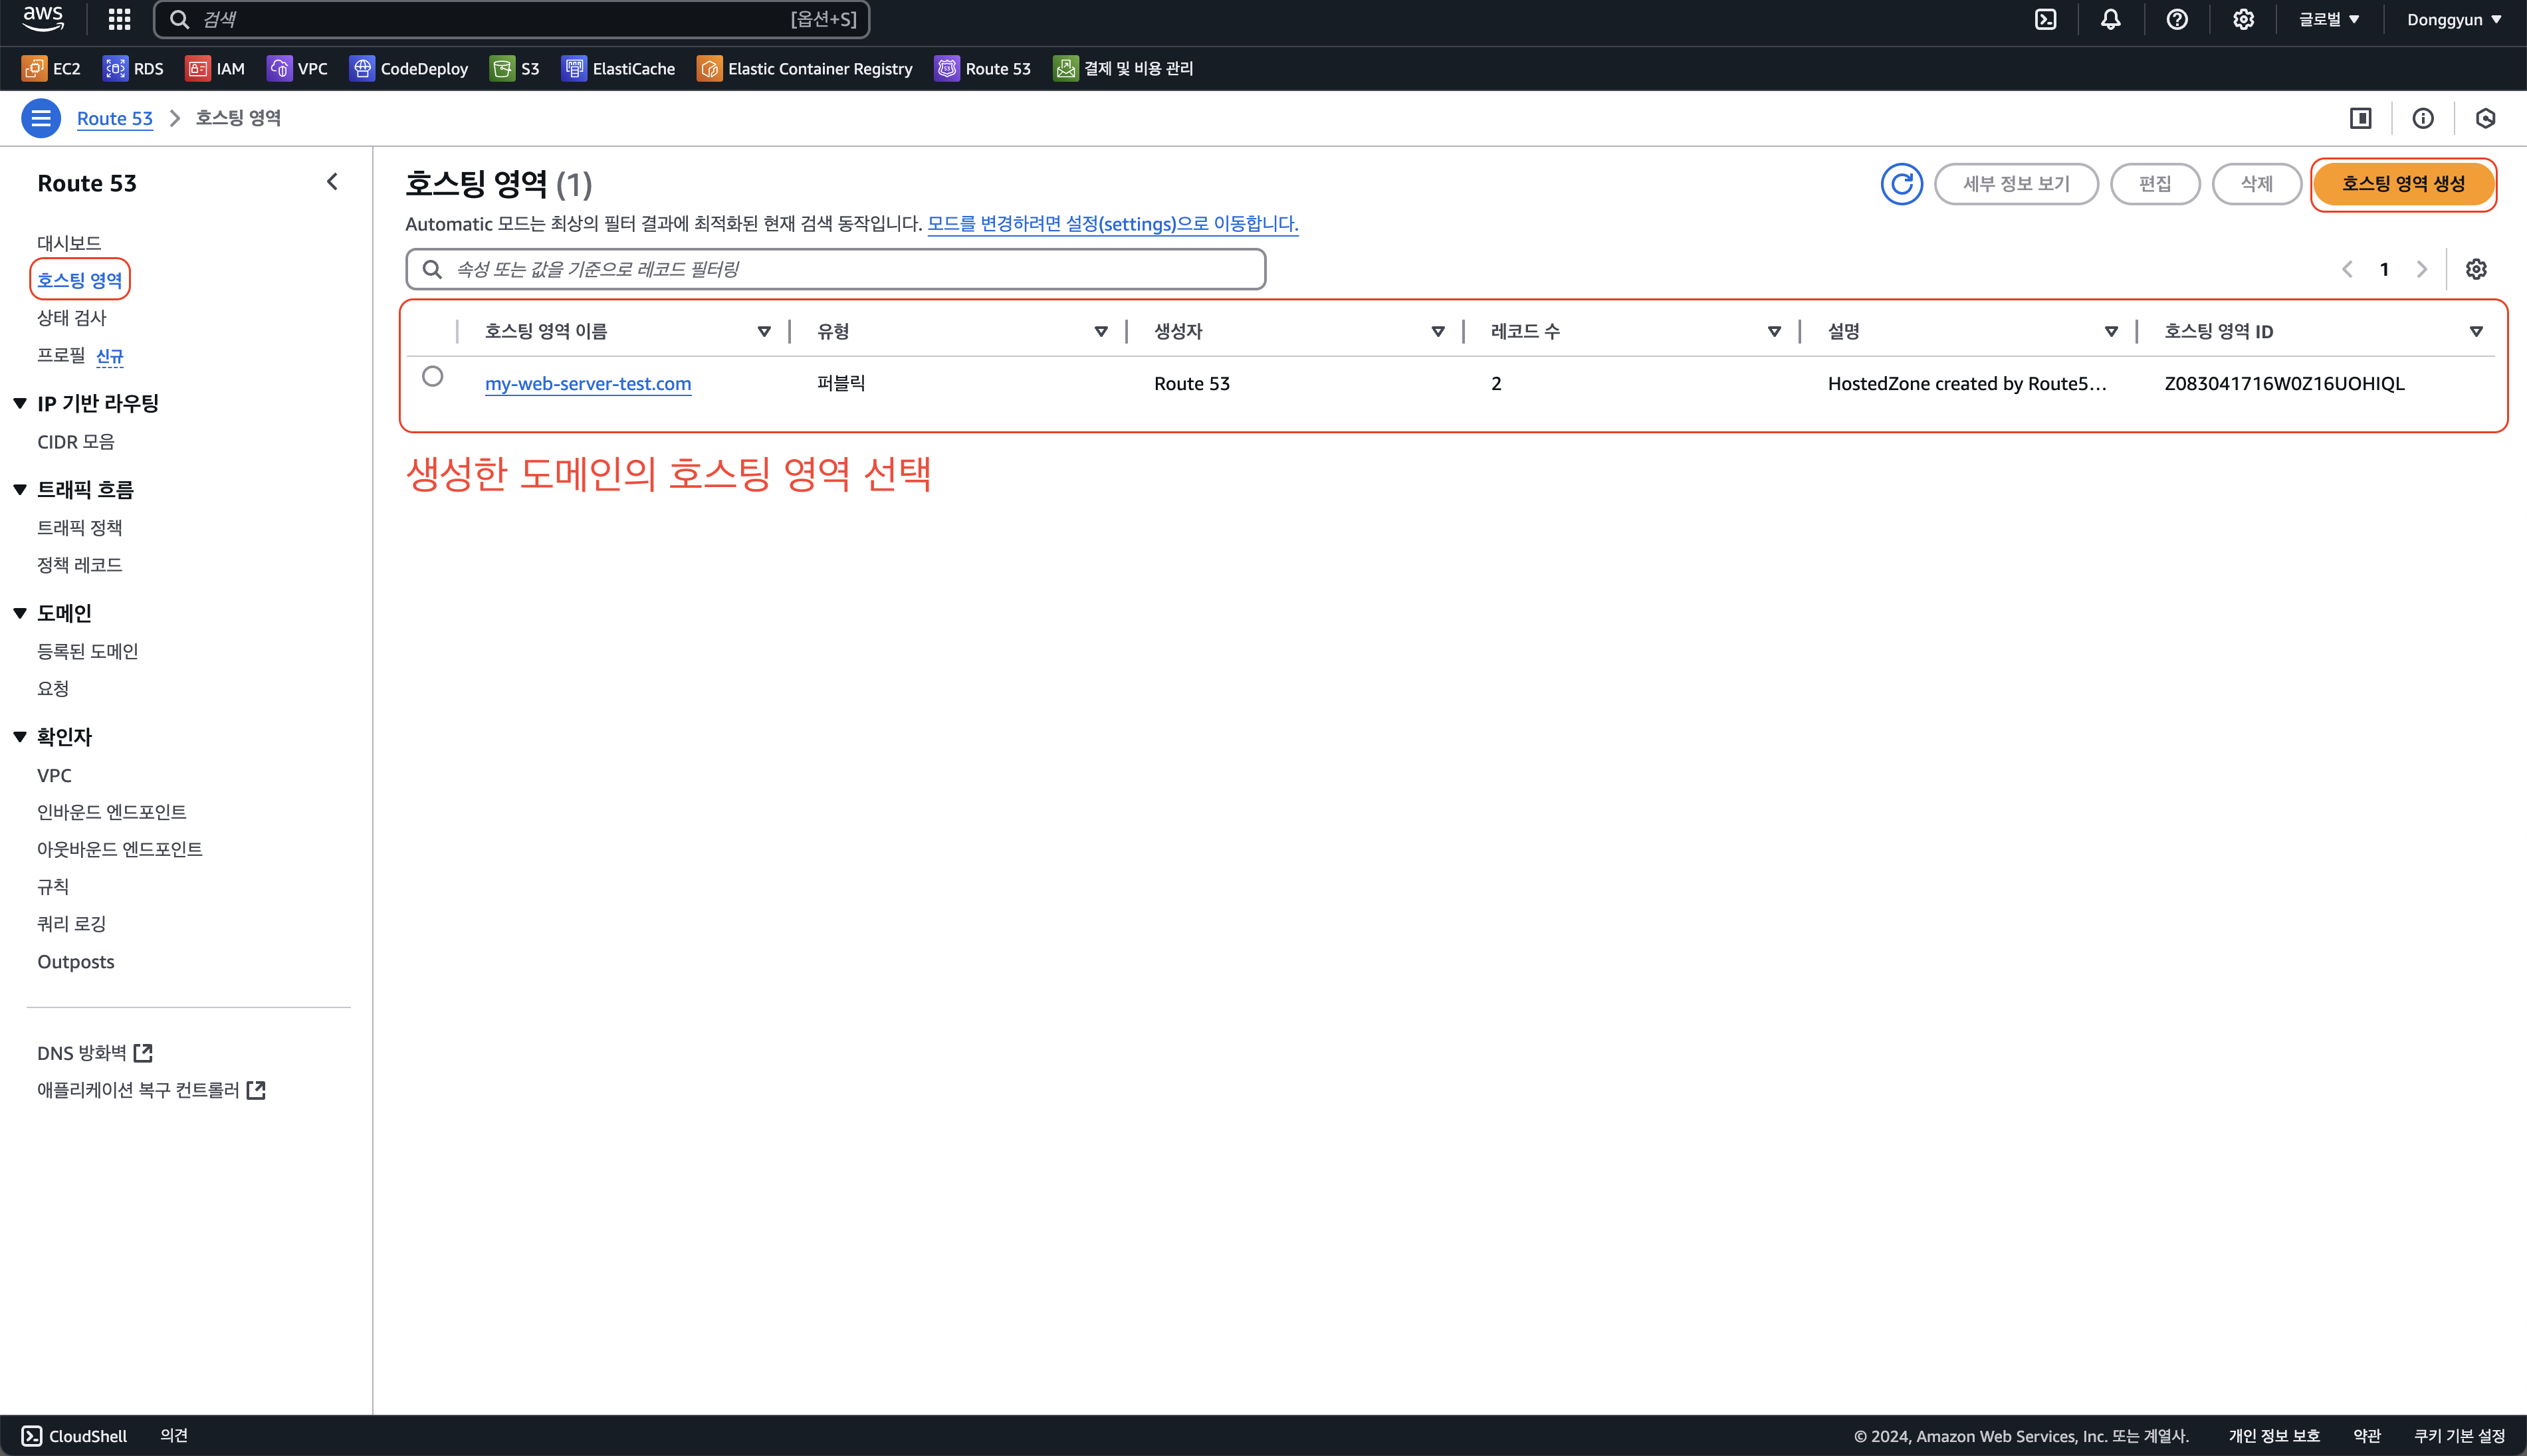This screenshot has height=1456, width=2527.
Task: Collapse the IP 기반 라우팅 section
Action: point(20,403)
